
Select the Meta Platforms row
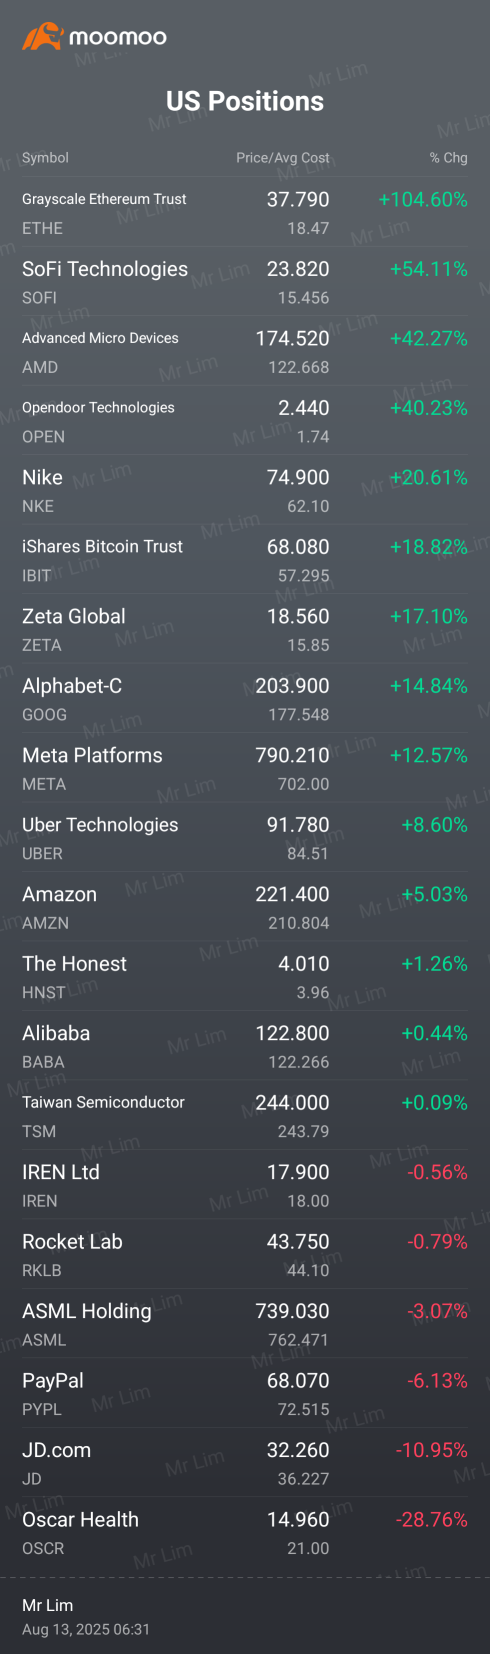[245, 769]
